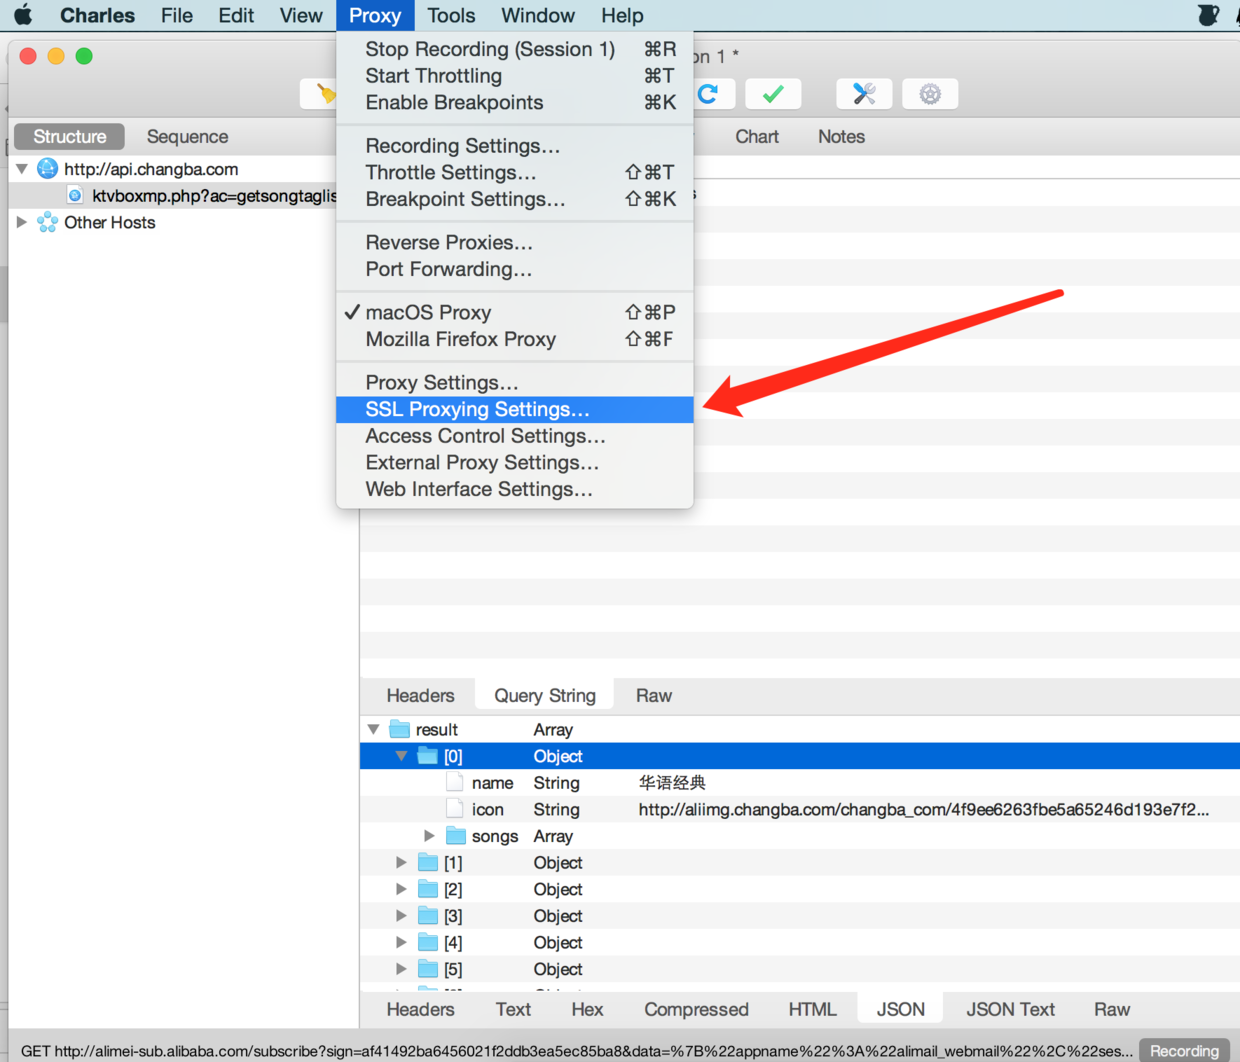Screen dimensions: 1240x1062
Task: Switch to Structure view
Action: (69, 136)
